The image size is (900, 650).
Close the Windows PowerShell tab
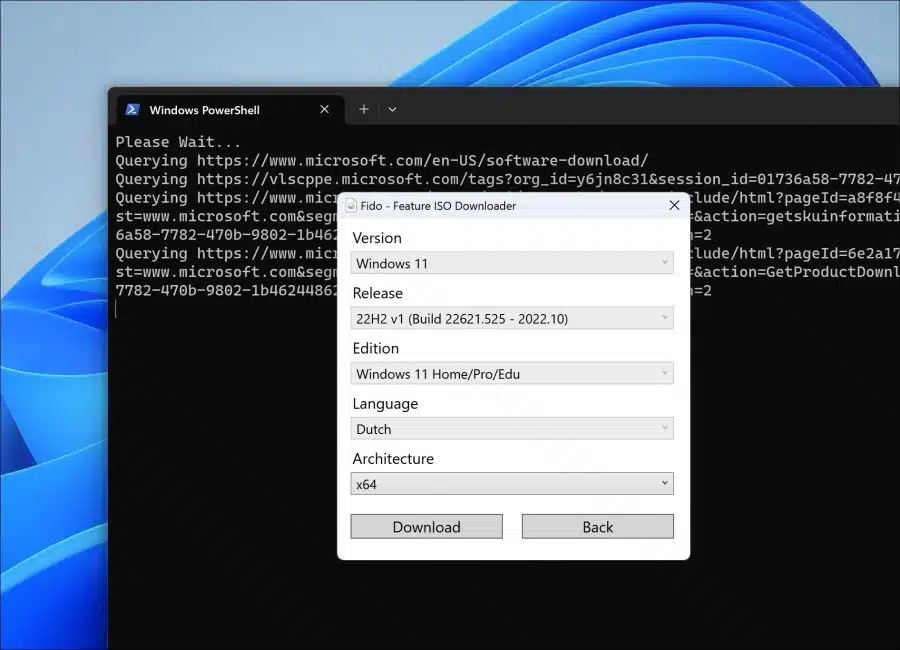324,109
